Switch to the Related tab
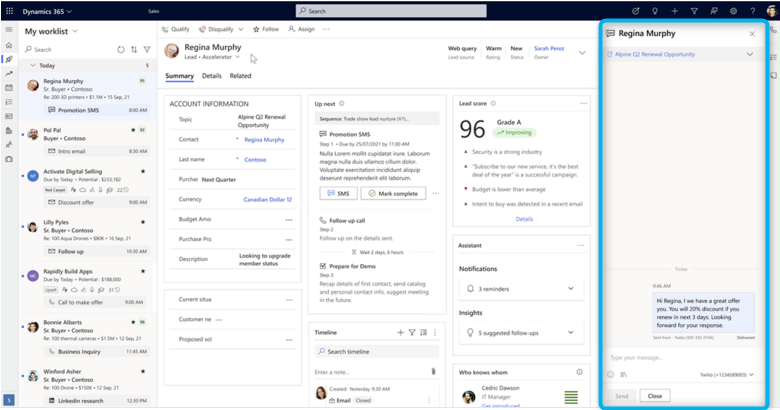This screenshot has height=410, width=780. click(240, 76)
